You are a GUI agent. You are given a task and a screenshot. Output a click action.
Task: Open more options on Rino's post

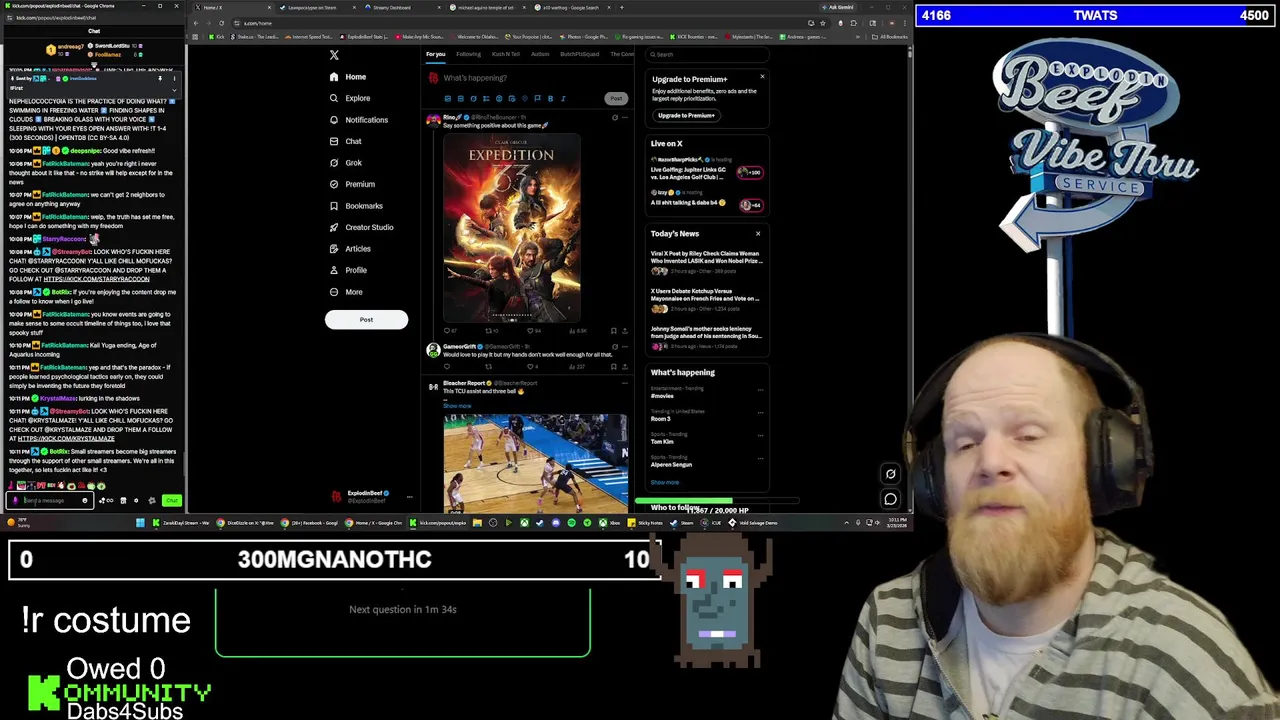625,118
